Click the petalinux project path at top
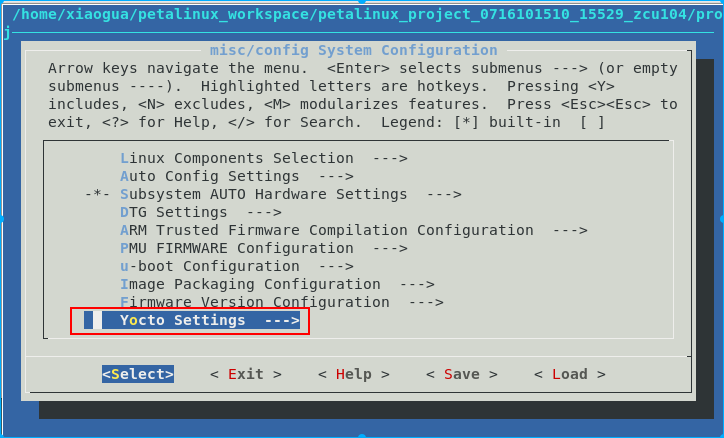Screen dimensions: 724x438 [368, 15]
